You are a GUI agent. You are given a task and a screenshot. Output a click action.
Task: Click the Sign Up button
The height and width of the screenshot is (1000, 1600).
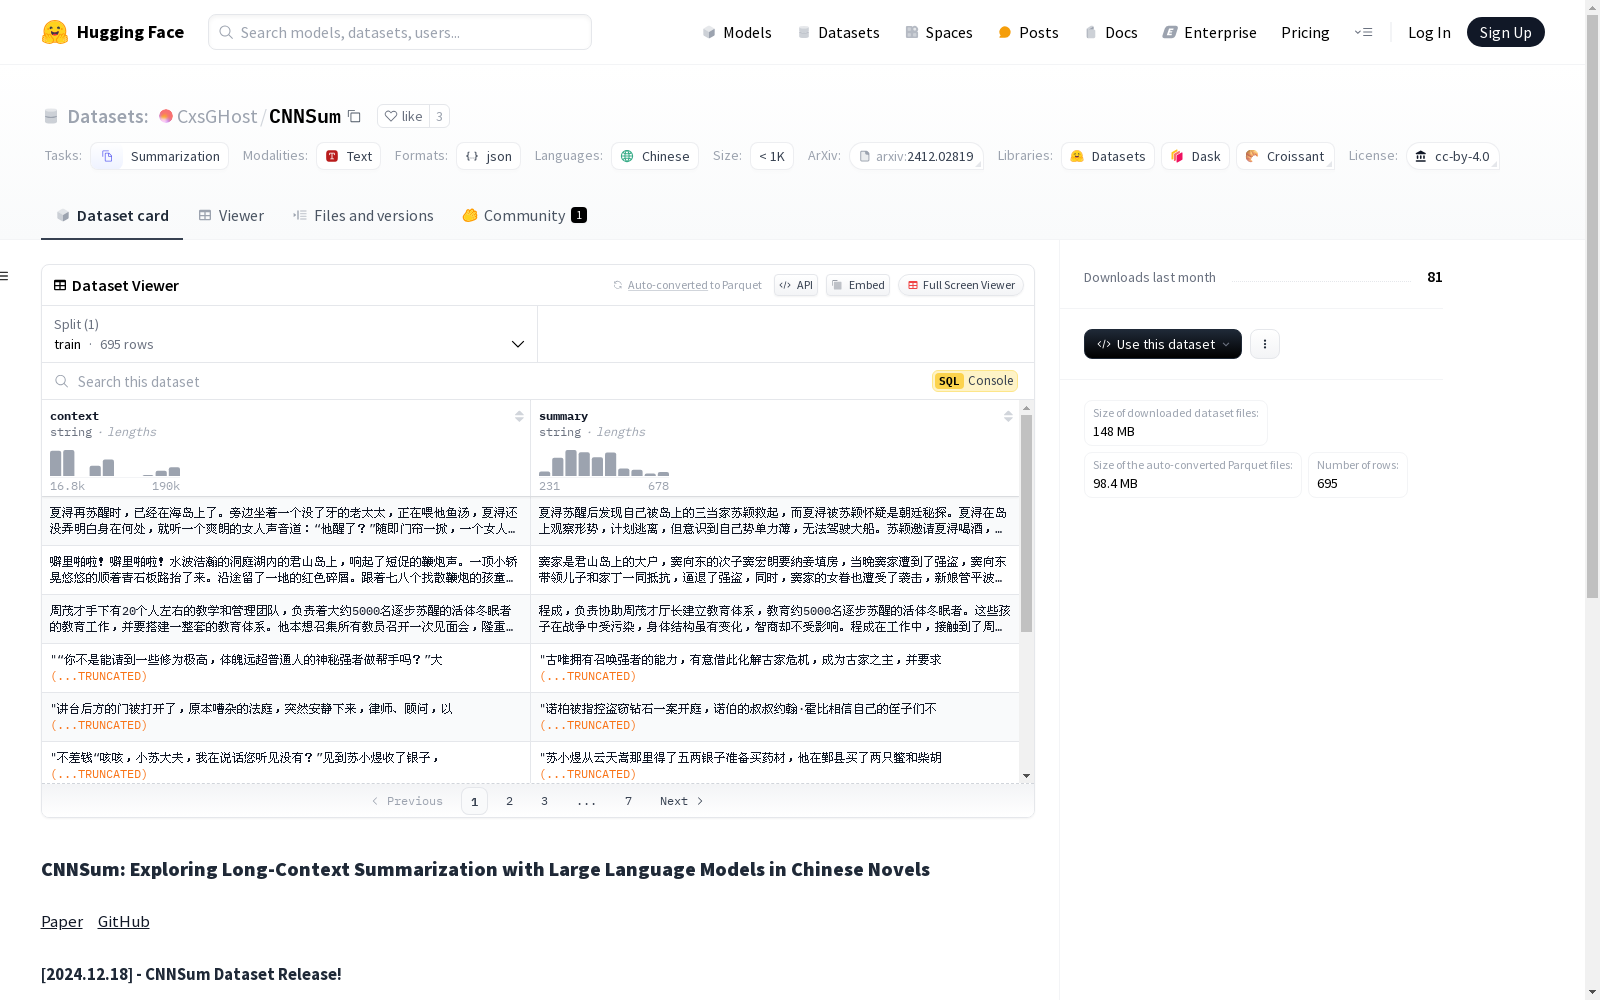click(1505, 32)
